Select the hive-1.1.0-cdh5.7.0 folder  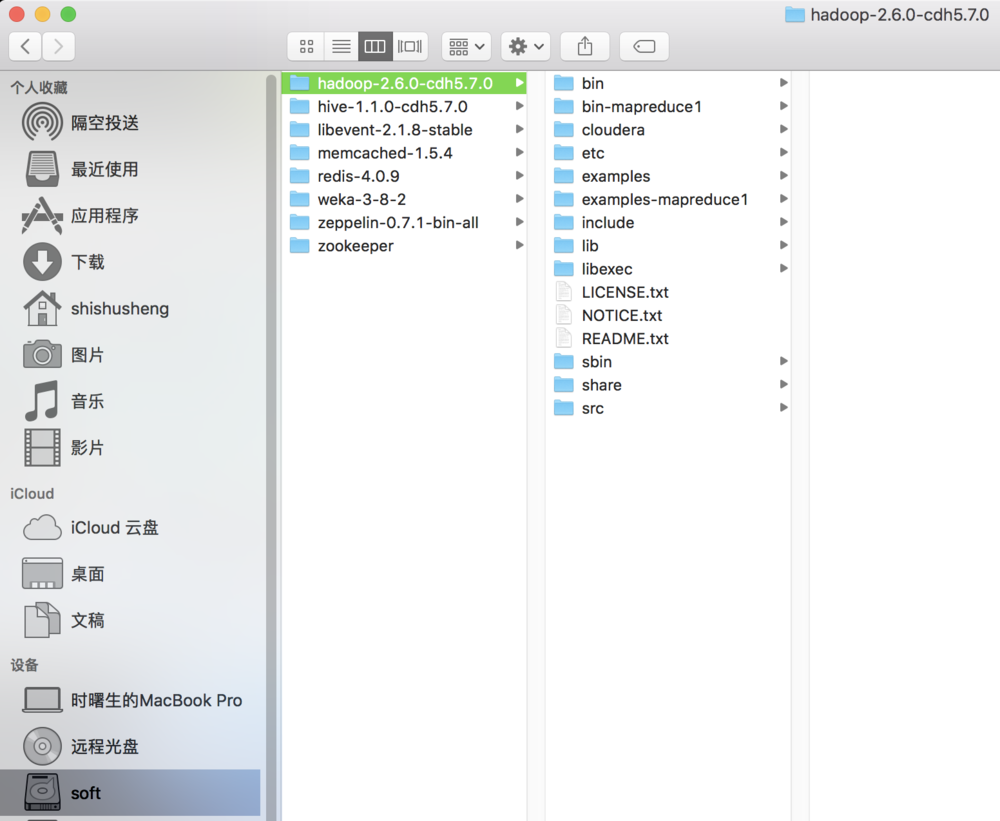pyautogui.click(x=404, y=107)
